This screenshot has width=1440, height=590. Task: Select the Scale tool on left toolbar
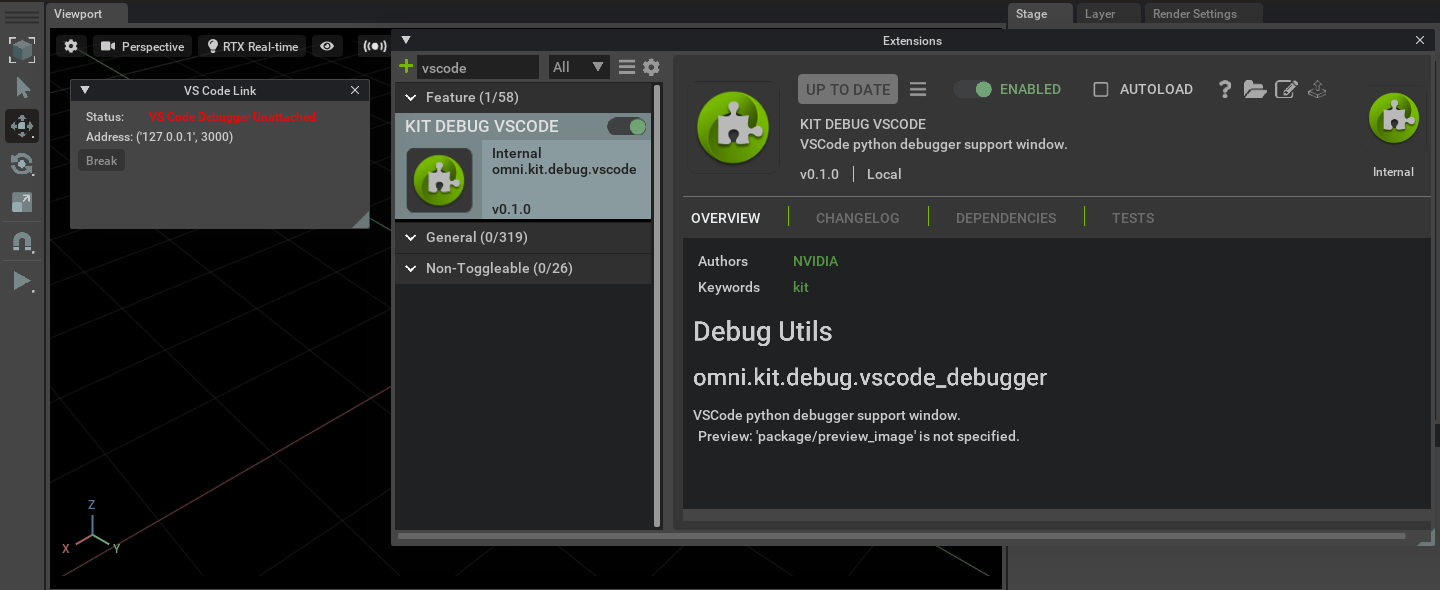pyautogui.click(x=22, y=202)
